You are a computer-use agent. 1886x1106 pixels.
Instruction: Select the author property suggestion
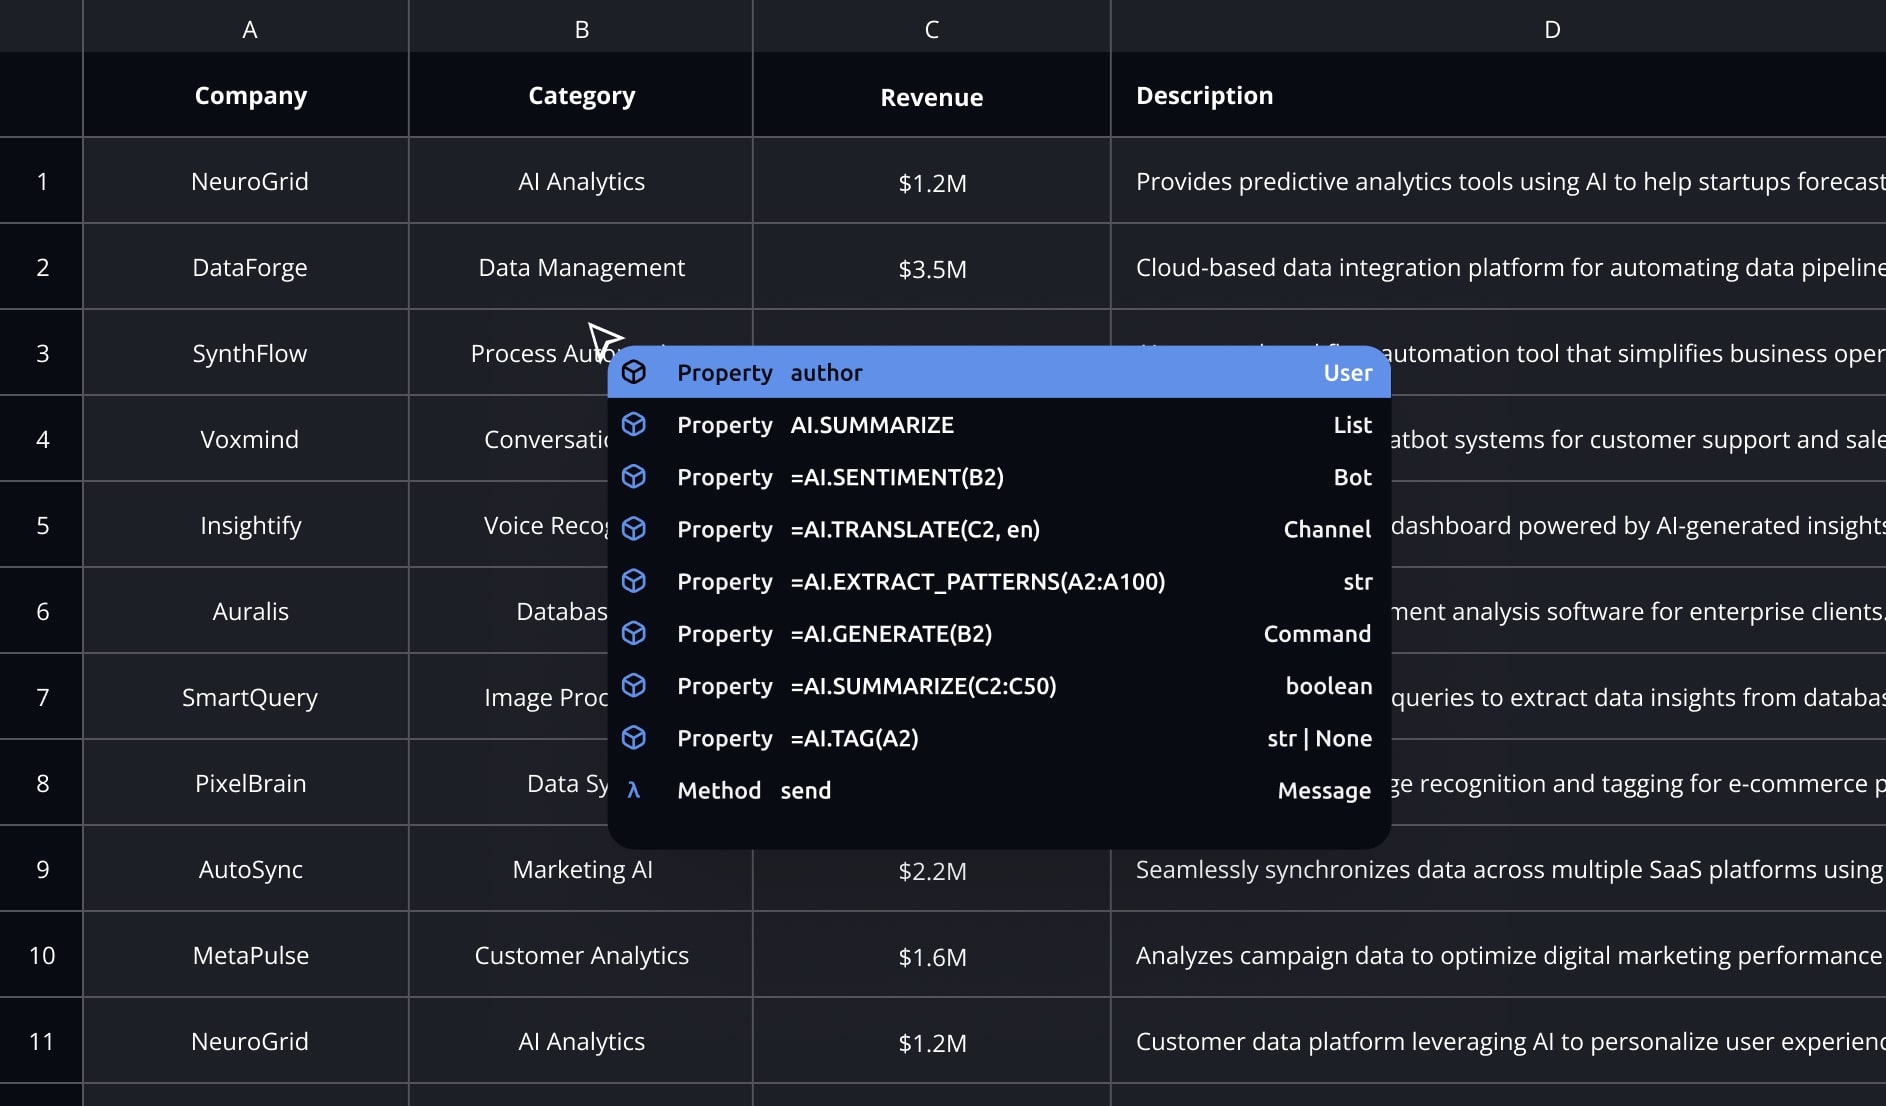pos(999,372)
